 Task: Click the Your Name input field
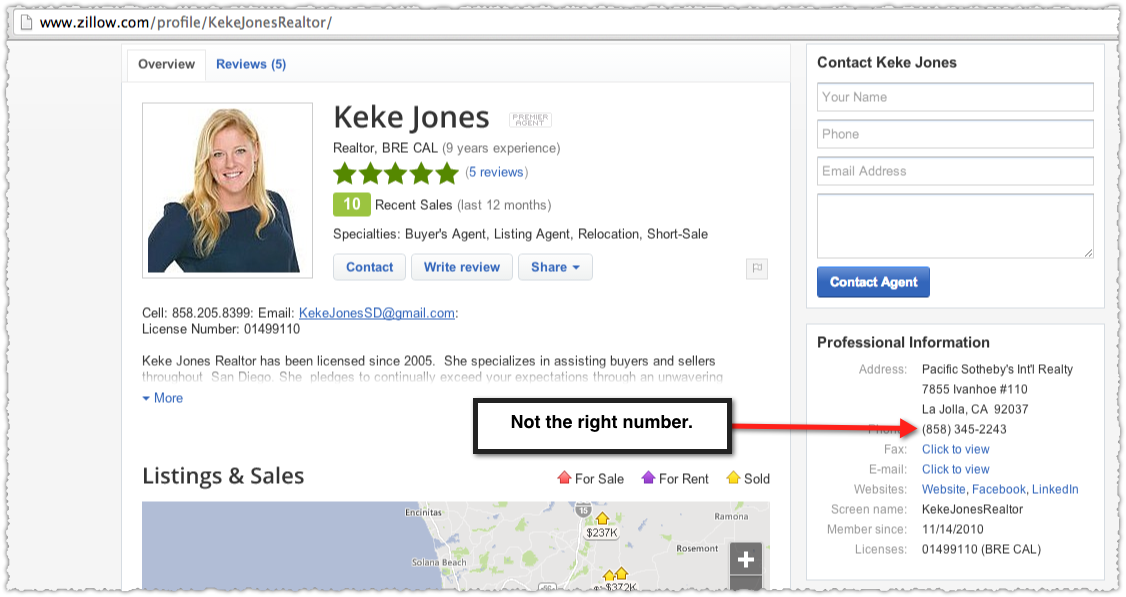coord(955,97)
